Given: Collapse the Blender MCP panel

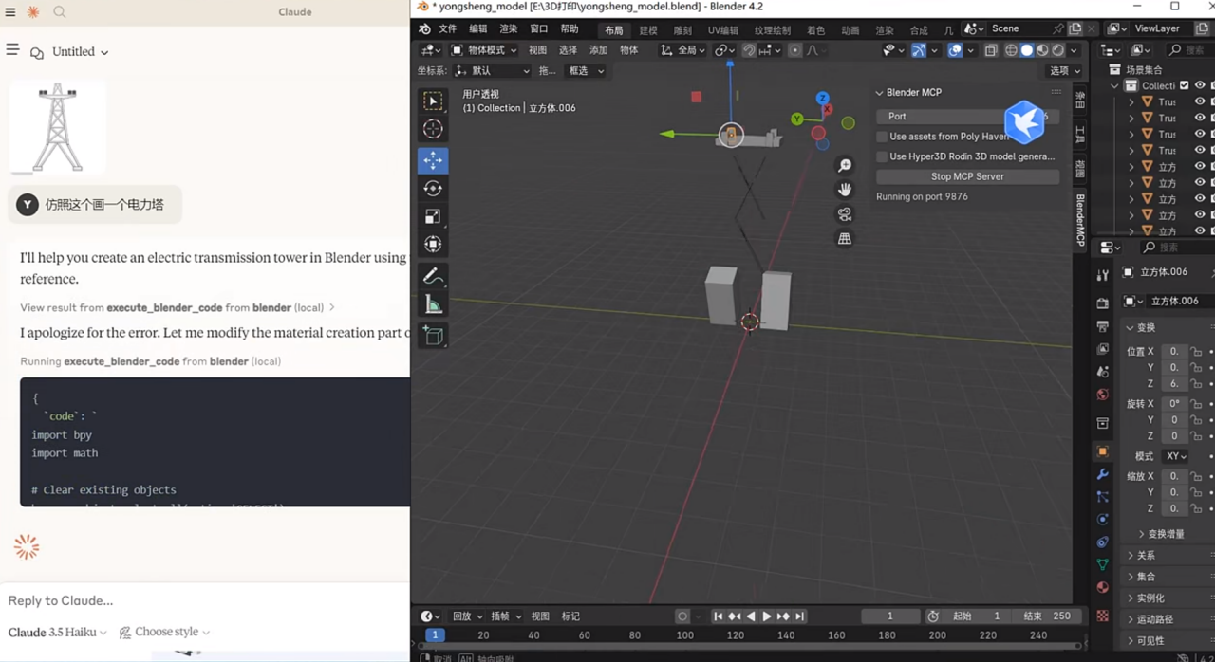Looking at the screenshot, I should pyautogui.click(x=880, y=93).
